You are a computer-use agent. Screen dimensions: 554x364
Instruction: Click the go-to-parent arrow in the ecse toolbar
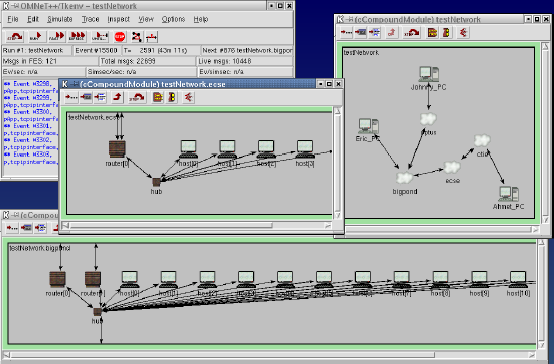pyautogui.click(x=117, y=97)
